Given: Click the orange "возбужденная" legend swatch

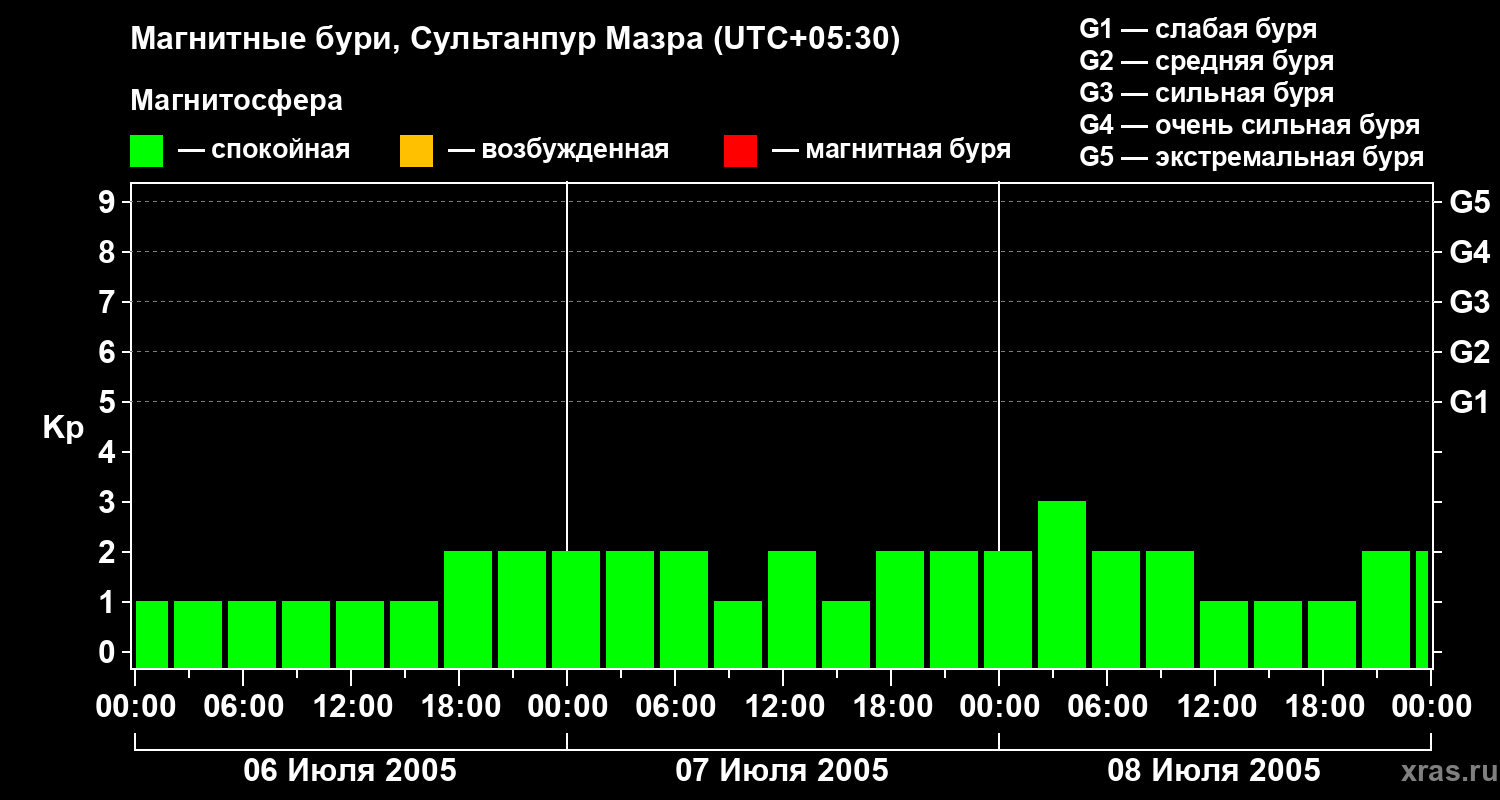Looking at the screenshot, I should [x=416, y=151].
